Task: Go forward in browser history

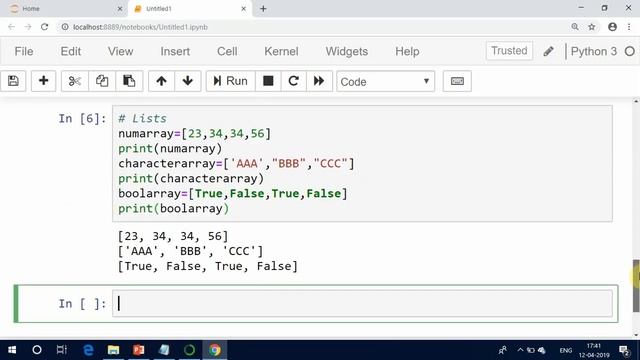Action: 28,27
